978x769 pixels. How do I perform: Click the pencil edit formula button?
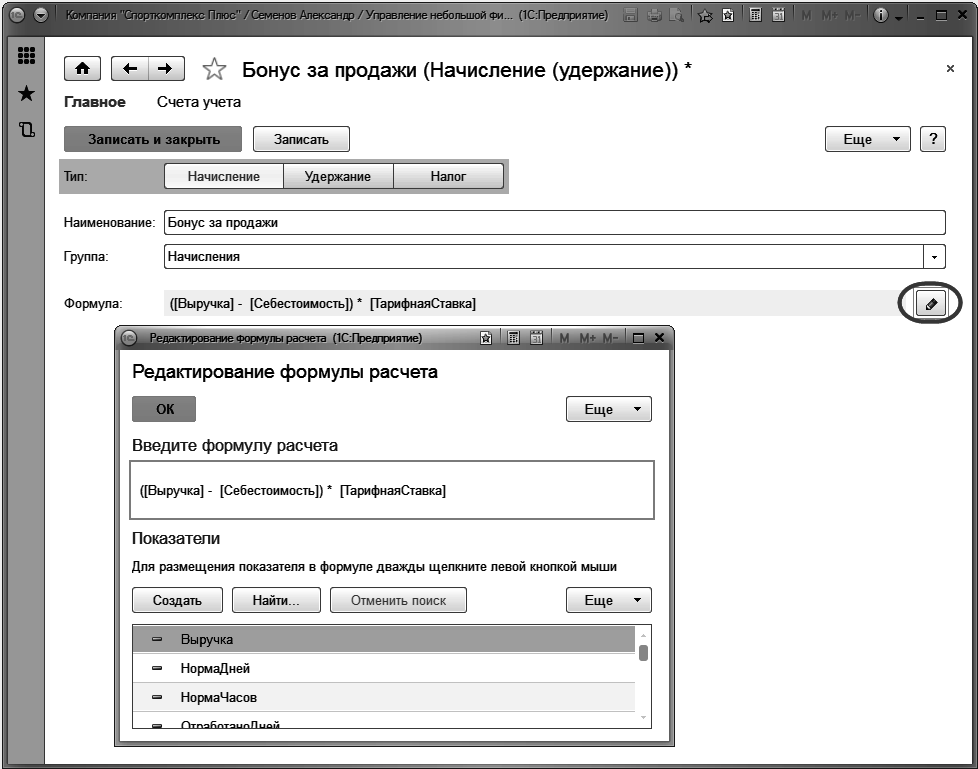tap(931, 304)
